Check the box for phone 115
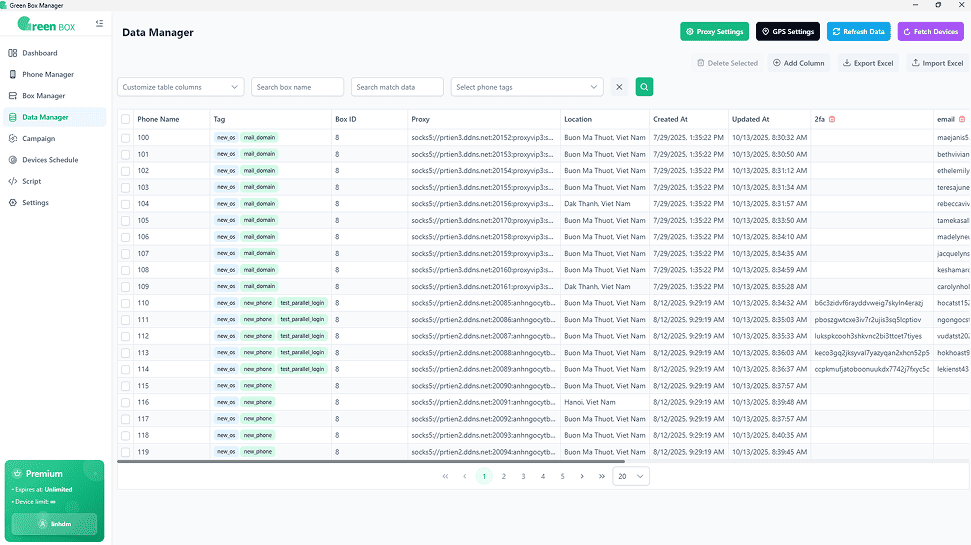 tap(126, 386)
